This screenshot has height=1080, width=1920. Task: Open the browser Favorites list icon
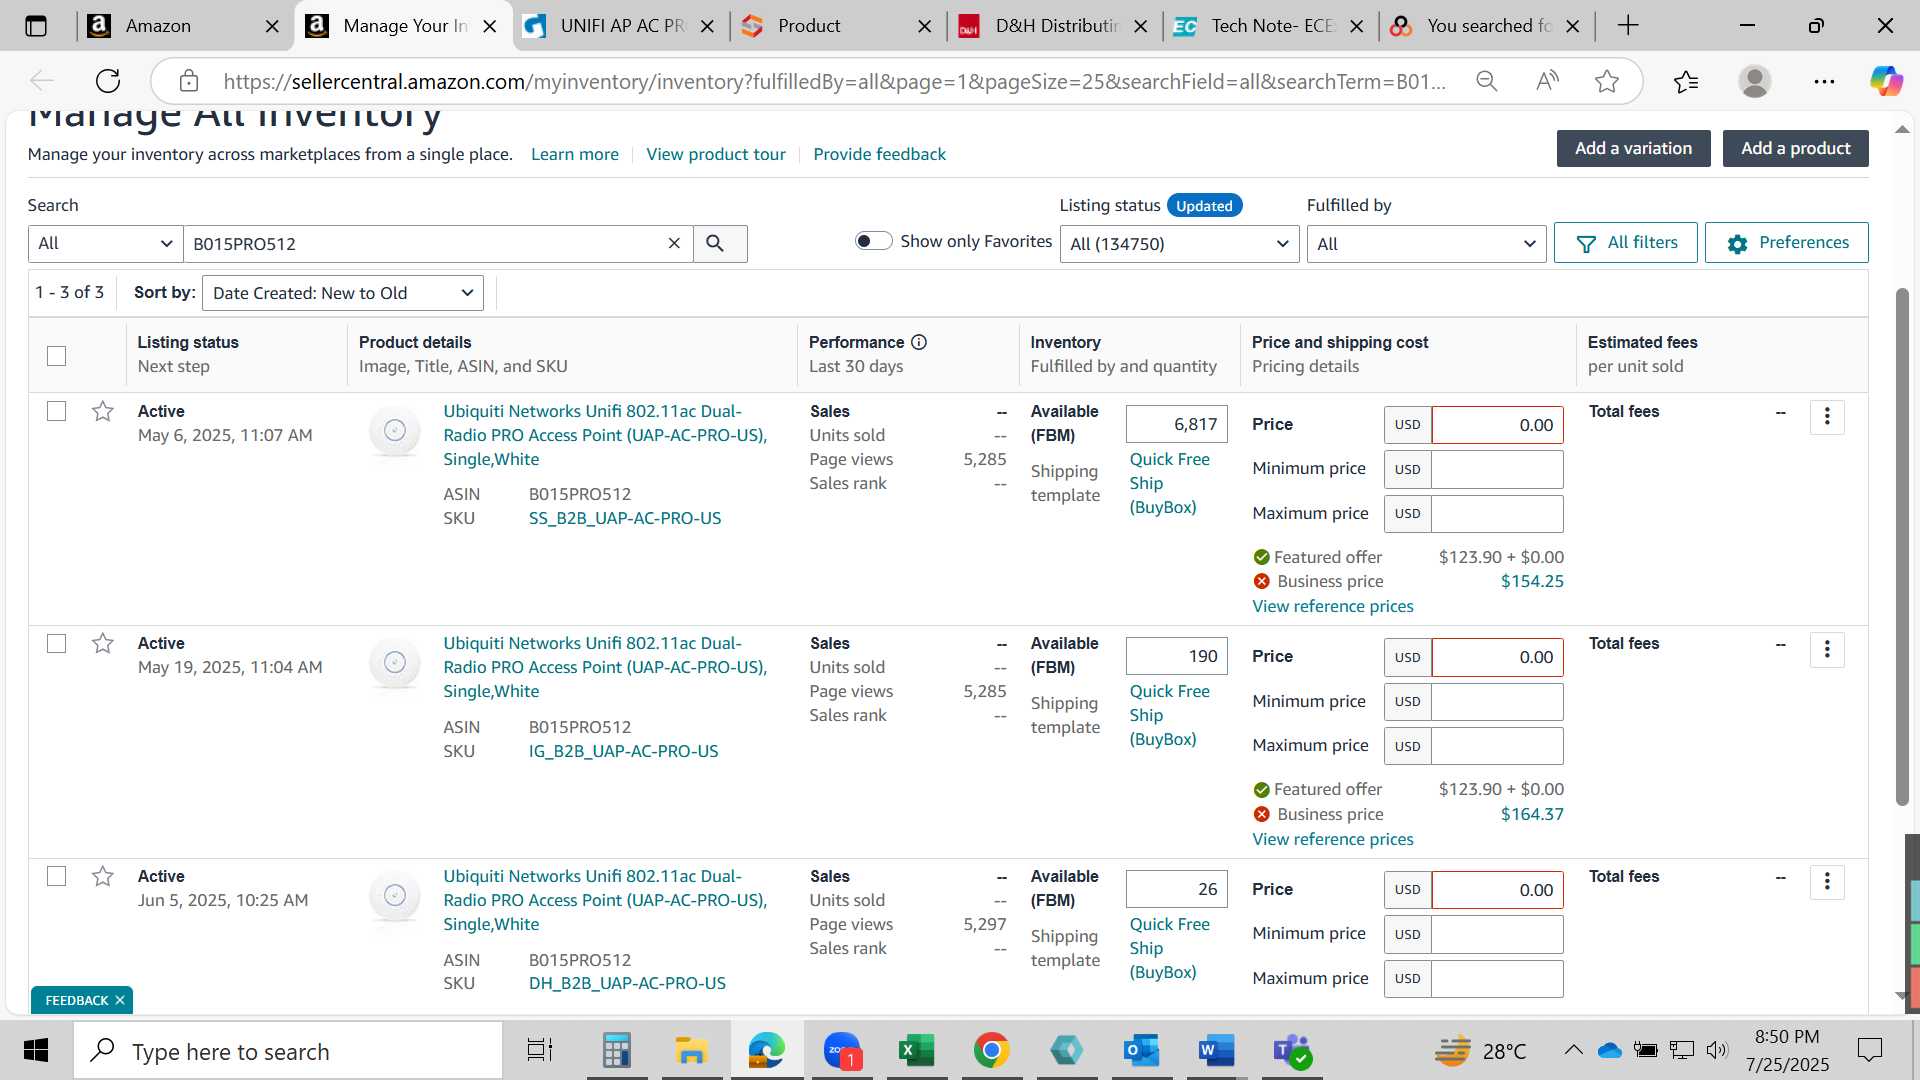(1686, 81)
